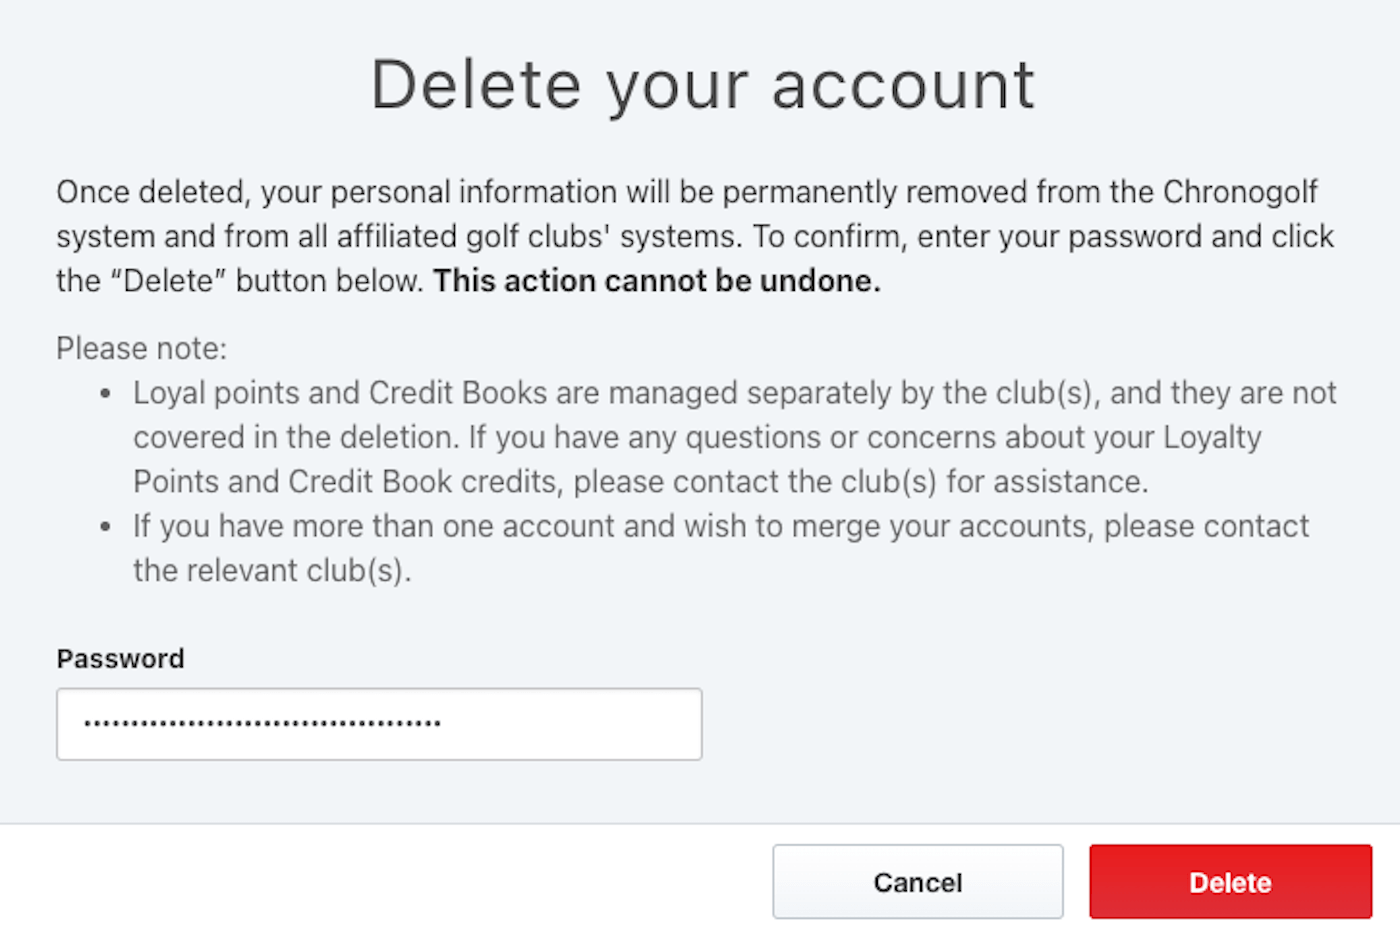1400x927 pixels.
Task: Focus the Password input field
Action: click(x=379, y=724)
